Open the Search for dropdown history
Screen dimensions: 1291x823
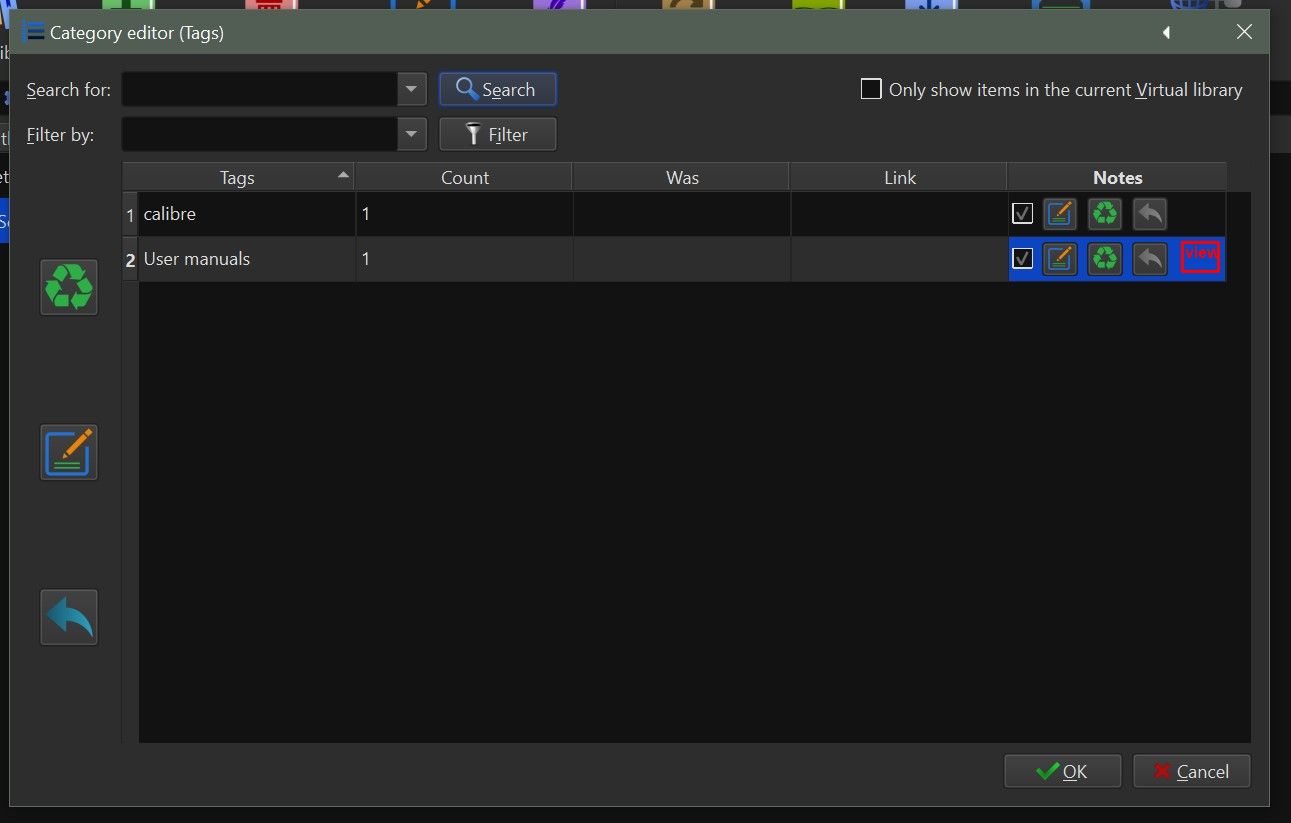[412, 89]
